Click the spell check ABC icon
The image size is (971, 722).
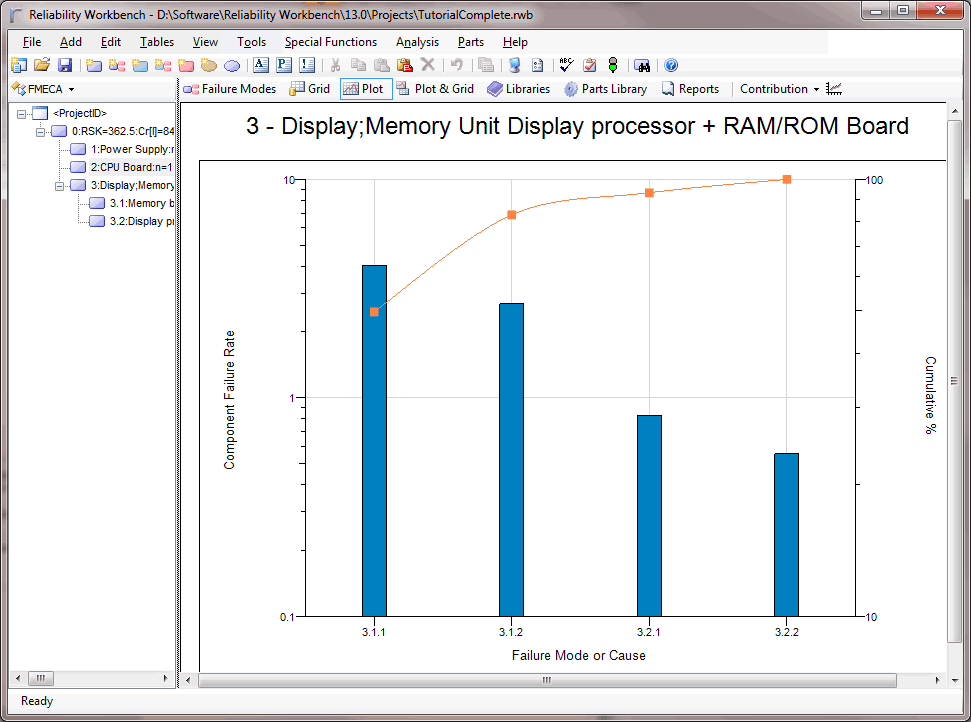566,65
